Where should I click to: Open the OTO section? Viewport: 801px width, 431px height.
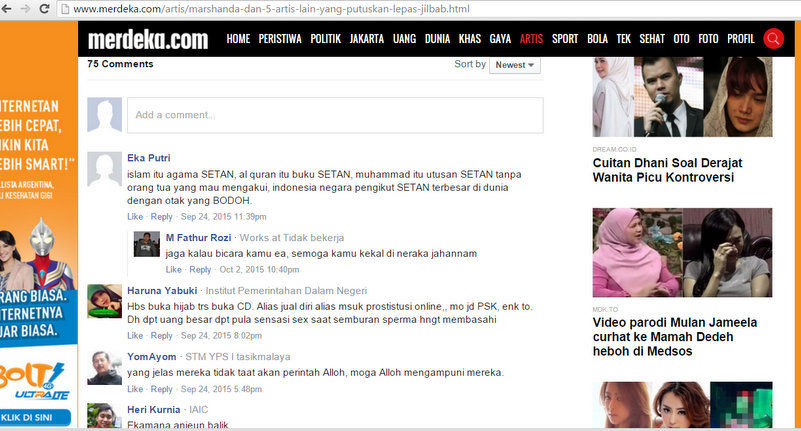[x=681, y=39]
